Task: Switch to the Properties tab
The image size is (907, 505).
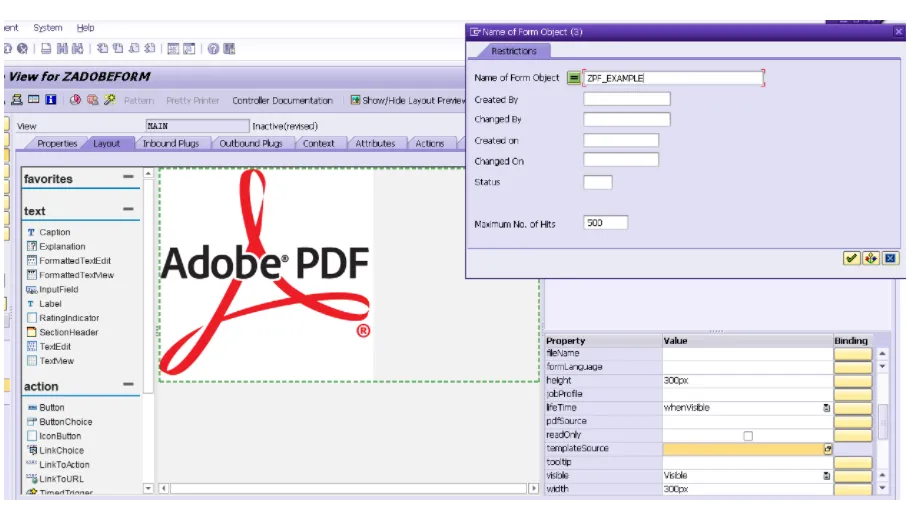Action: point(57,143)
